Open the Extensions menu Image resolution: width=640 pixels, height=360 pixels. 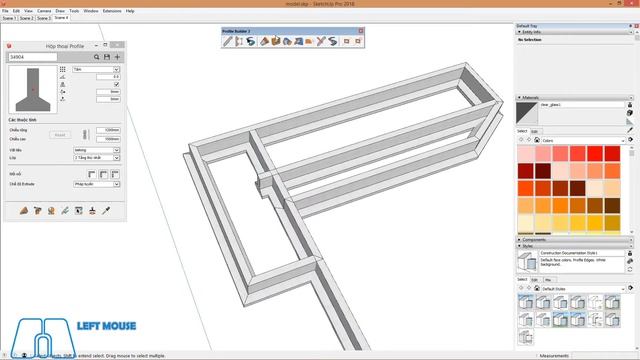click(112, 11)
